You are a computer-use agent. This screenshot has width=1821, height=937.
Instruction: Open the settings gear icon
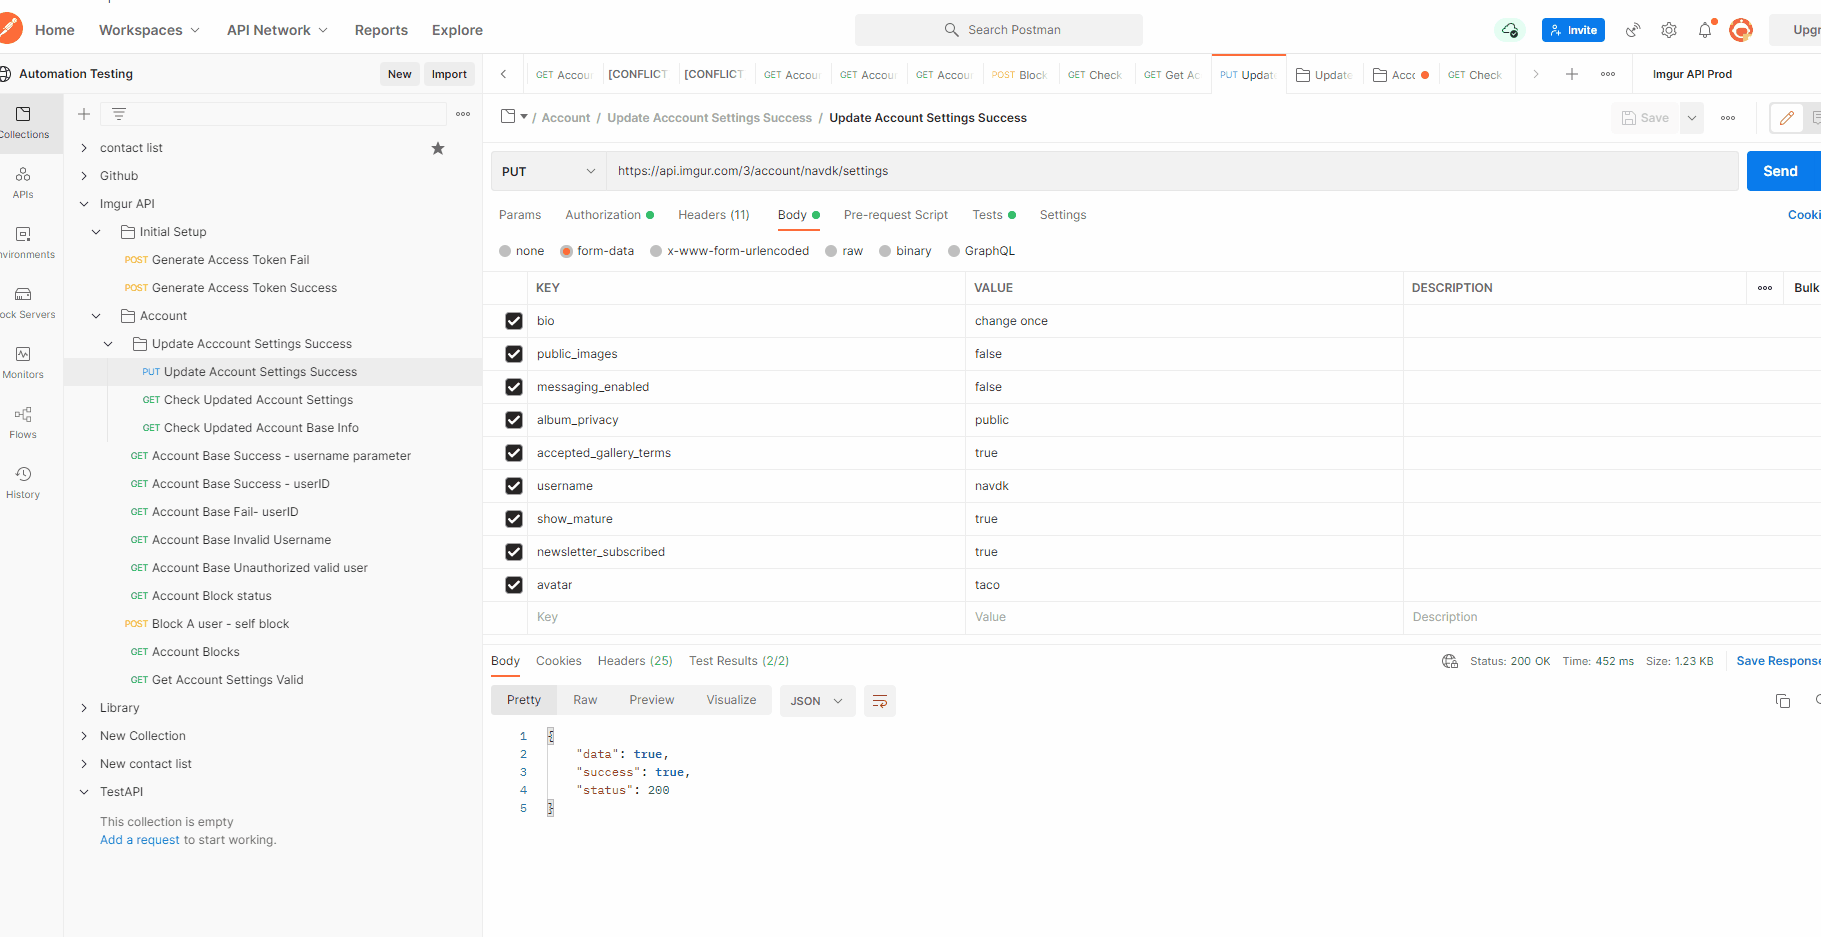[x=1669, y=30]
